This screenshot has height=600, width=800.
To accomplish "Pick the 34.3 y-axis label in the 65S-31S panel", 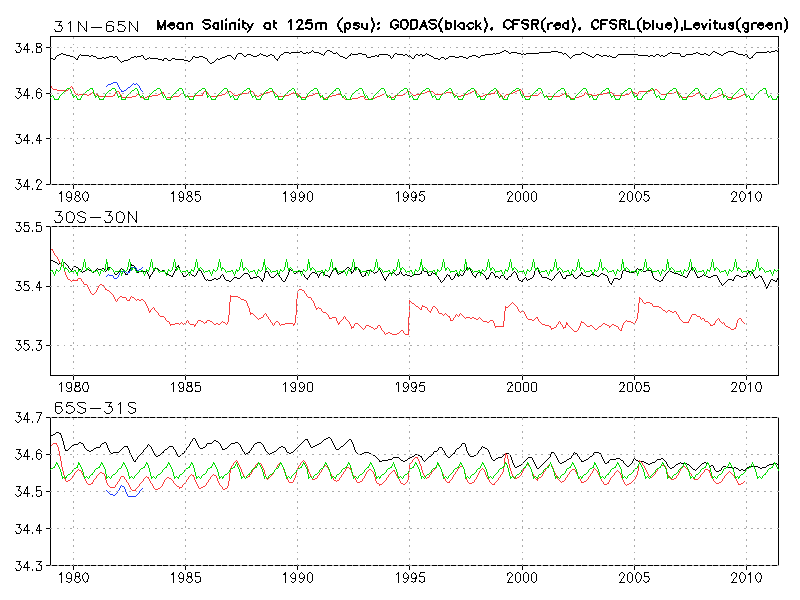I will coord(29,565).
